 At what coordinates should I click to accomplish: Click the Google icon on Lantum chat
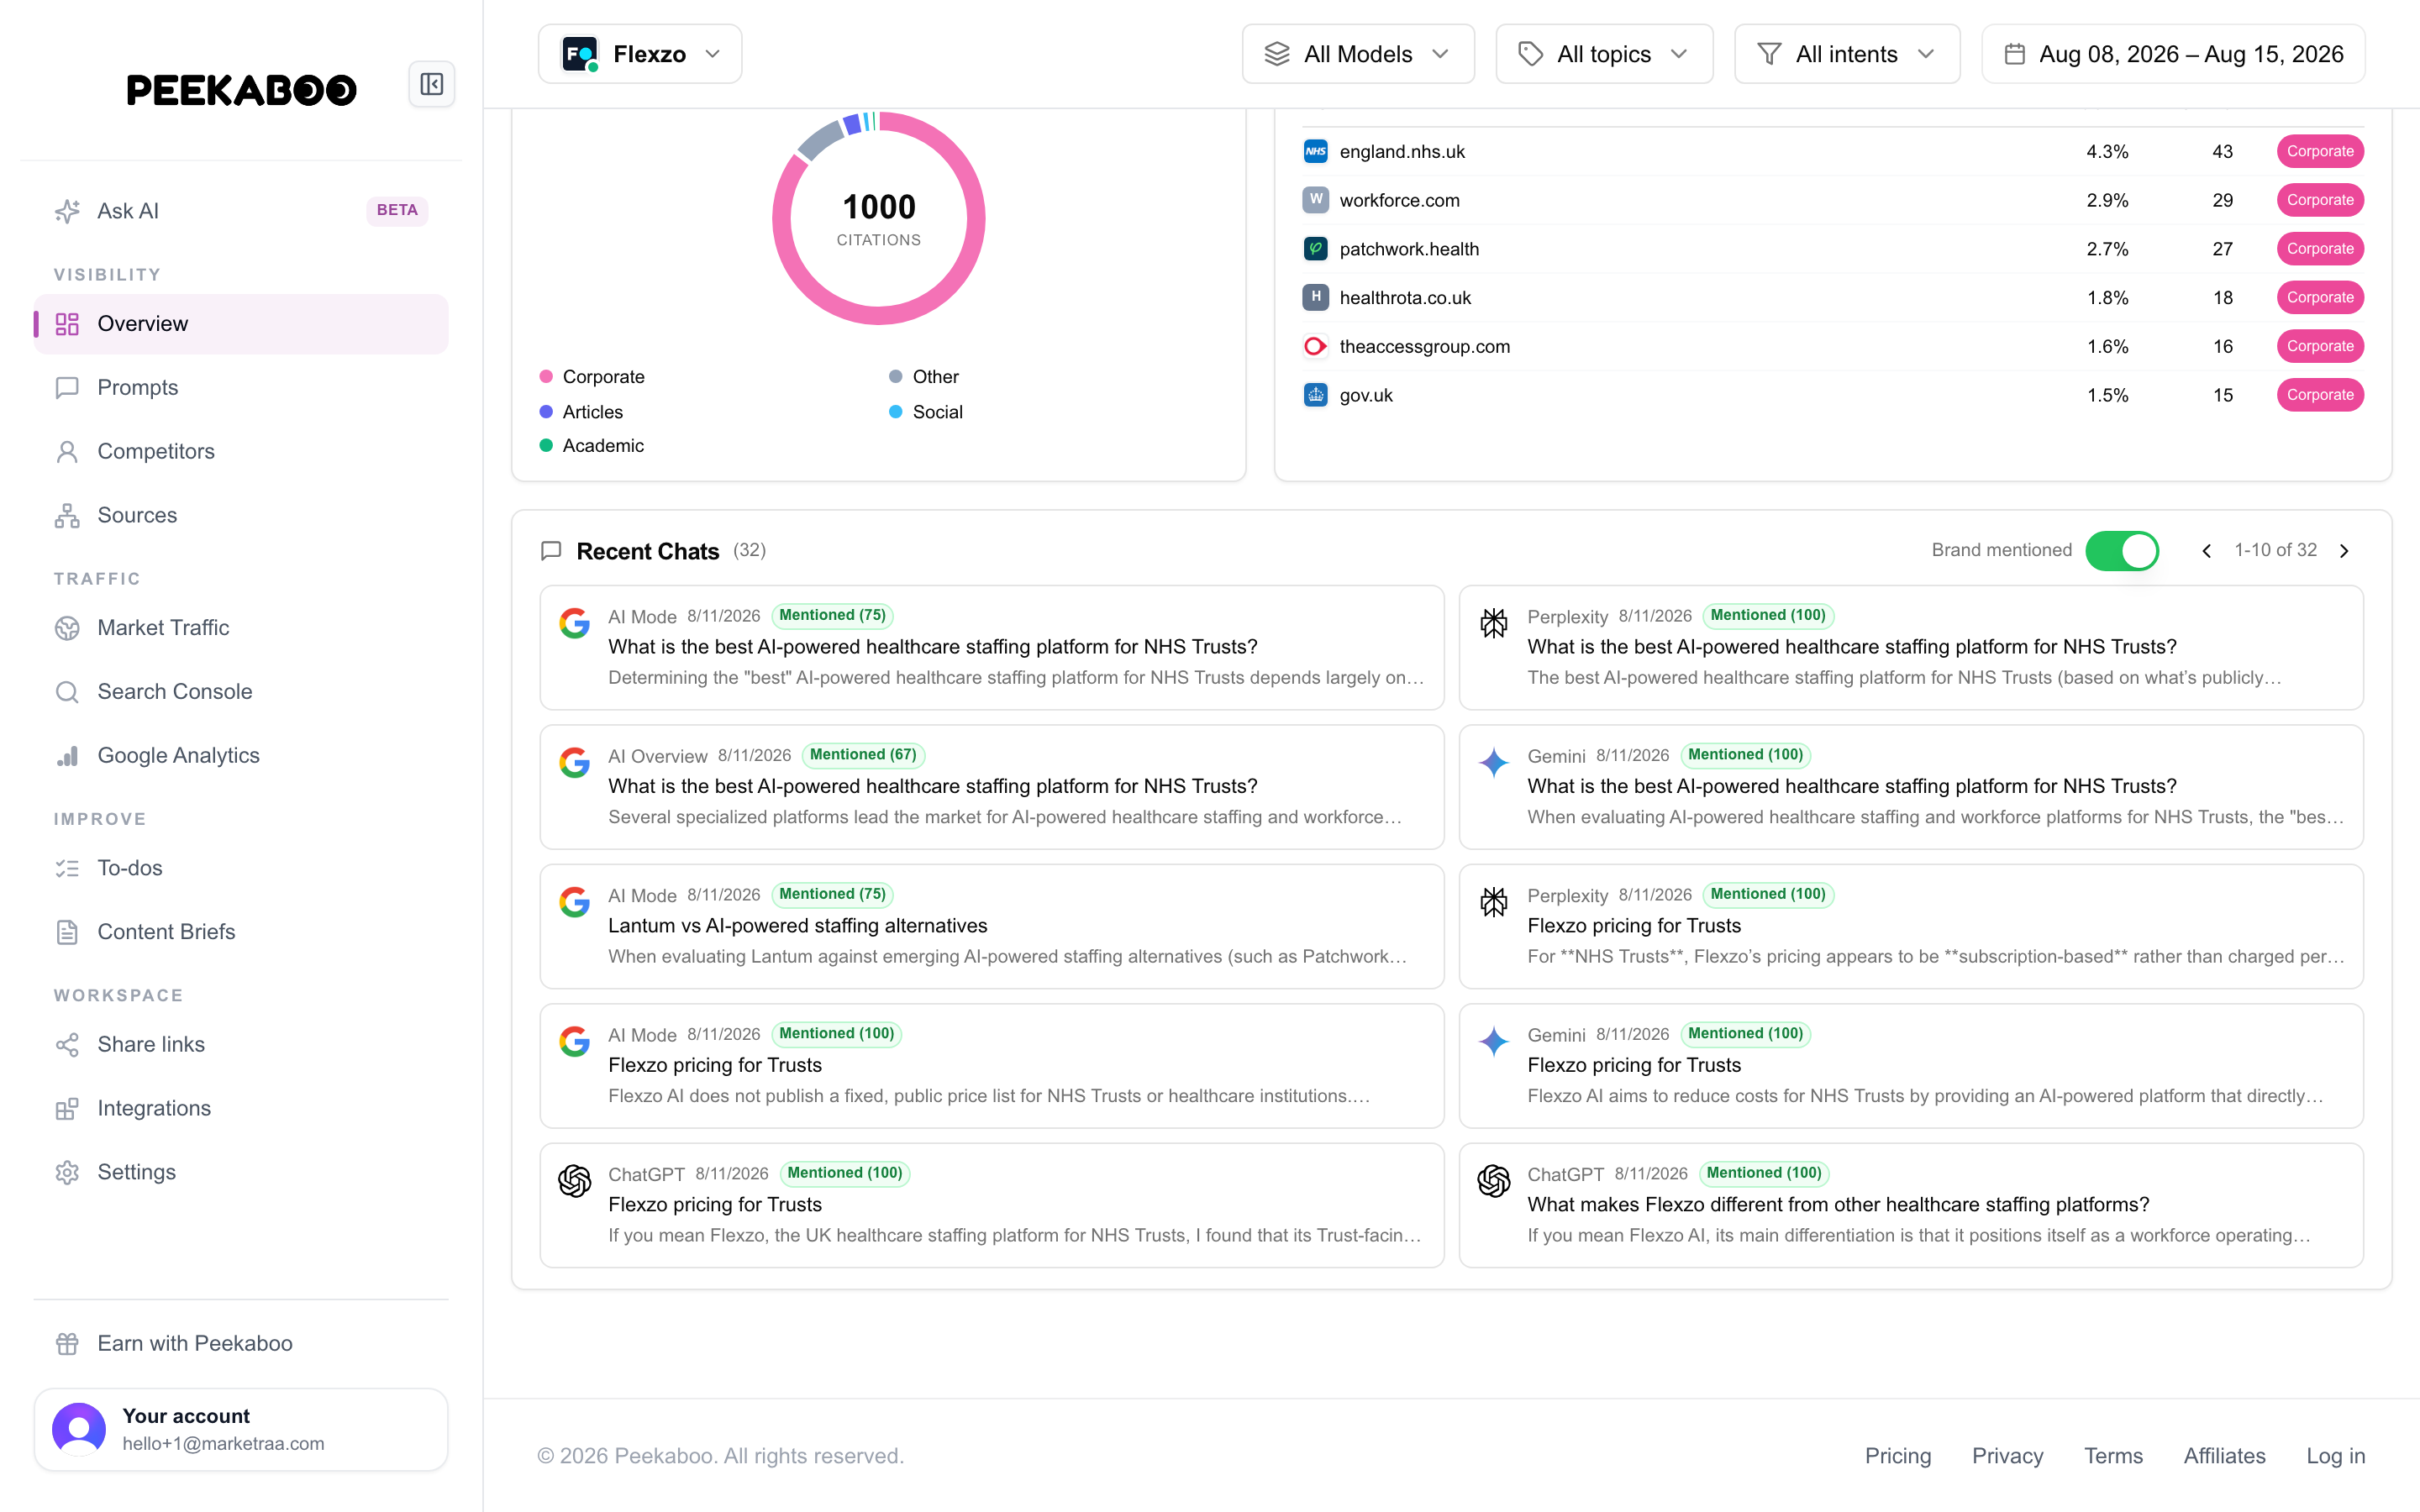tap(575, 902)
